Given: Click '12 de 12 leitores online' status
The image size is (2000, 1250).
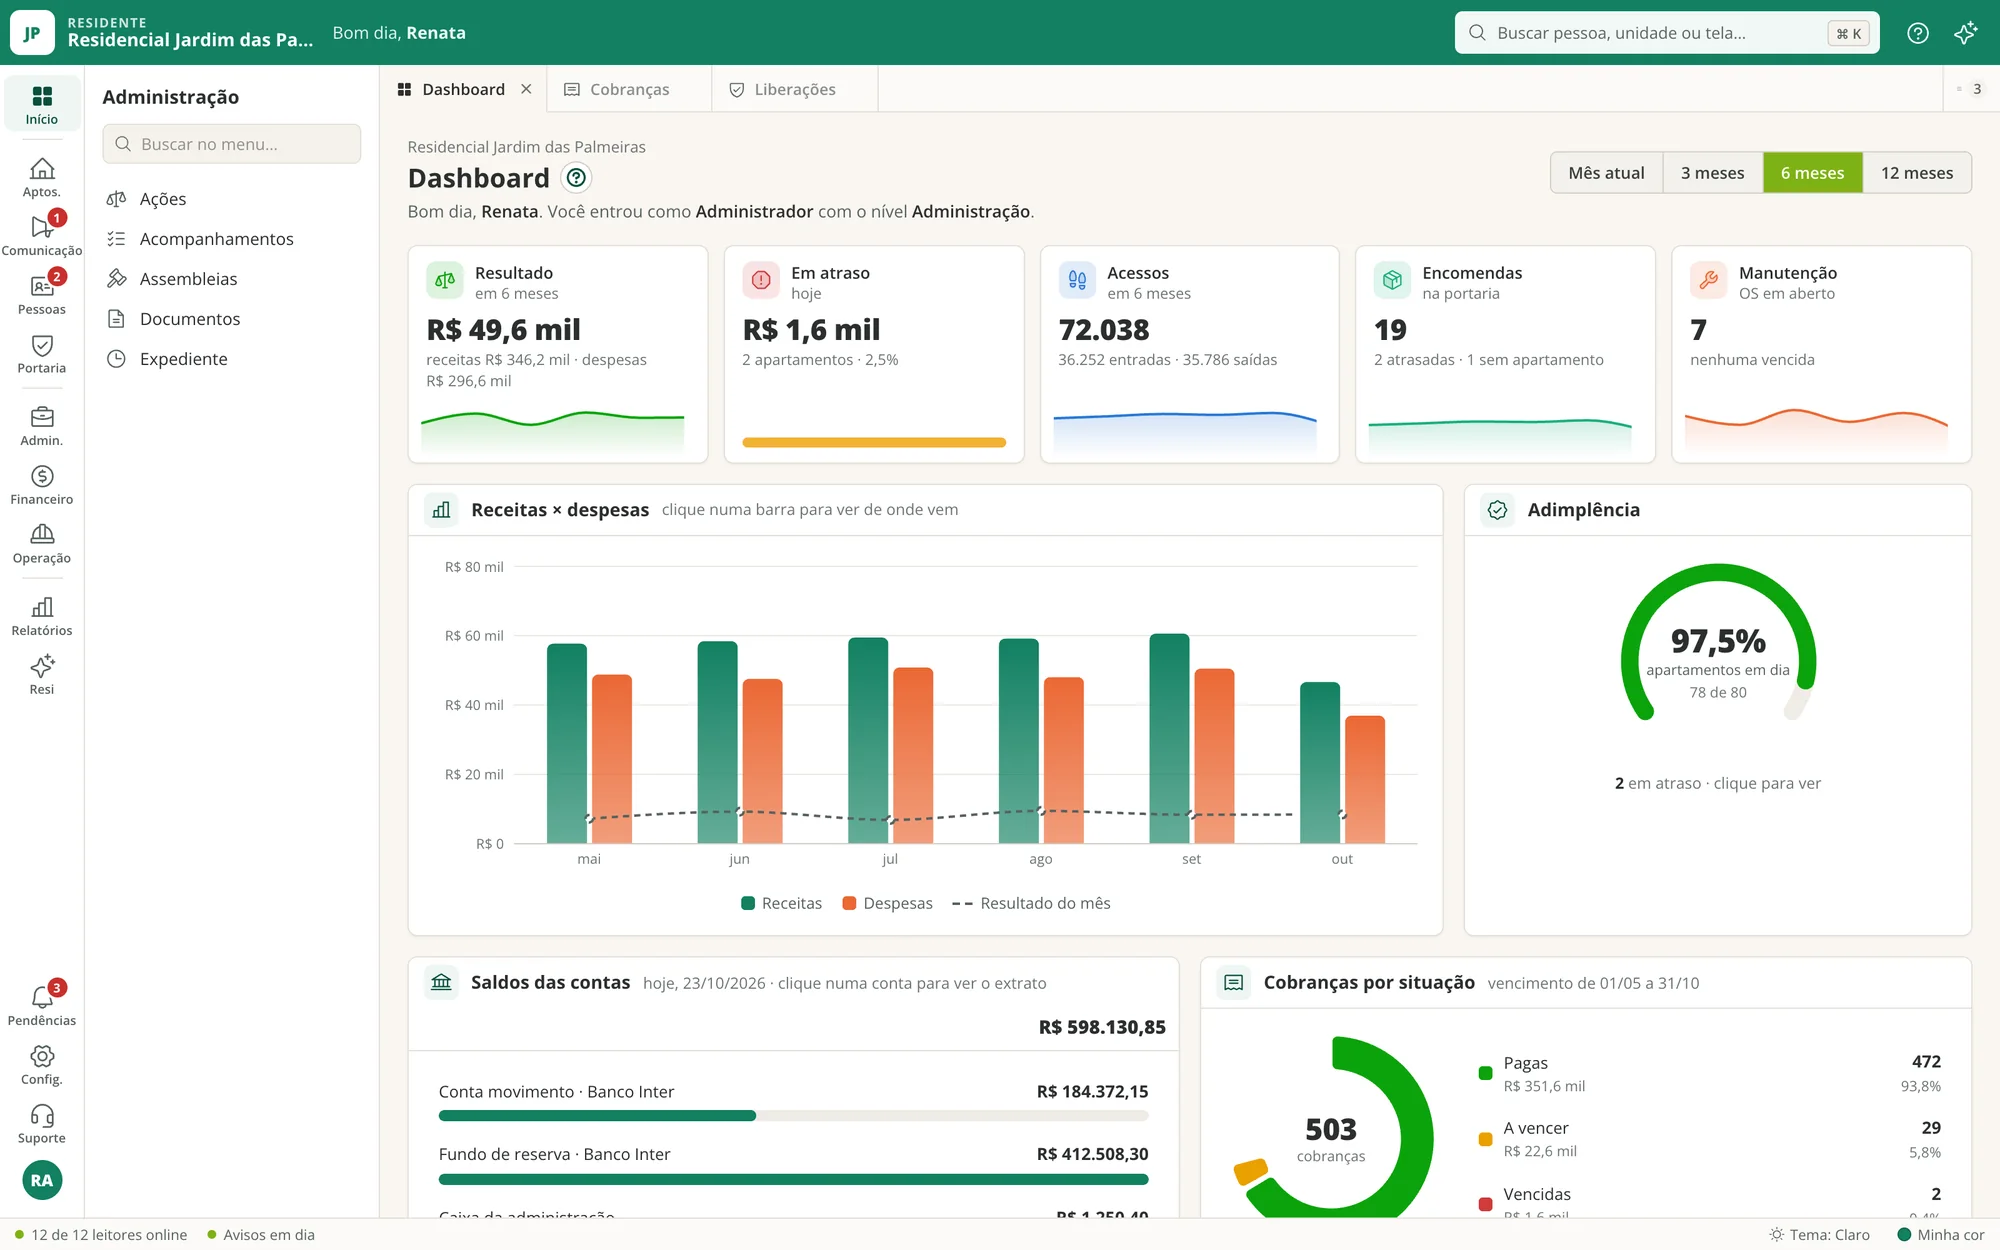Looking at the screenshot, I should click(x=101, y=1235).
